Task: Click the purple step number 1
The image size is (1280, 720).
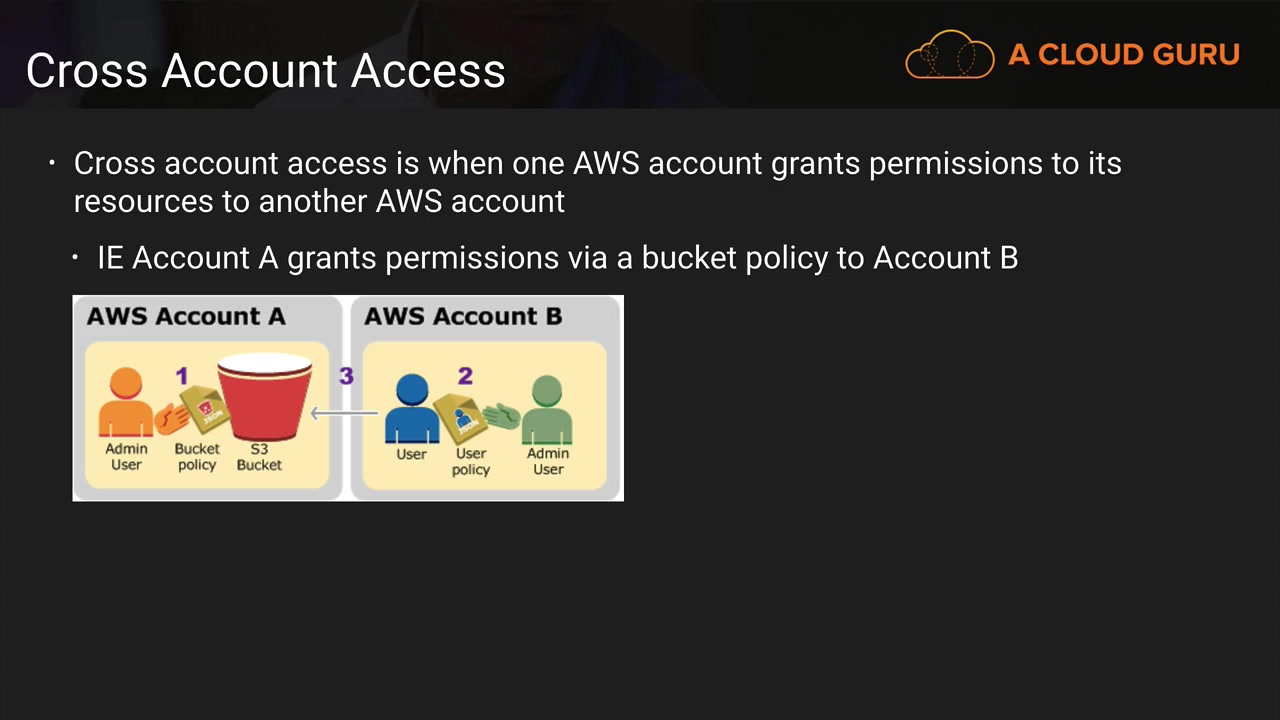Action: click(182, 376)
